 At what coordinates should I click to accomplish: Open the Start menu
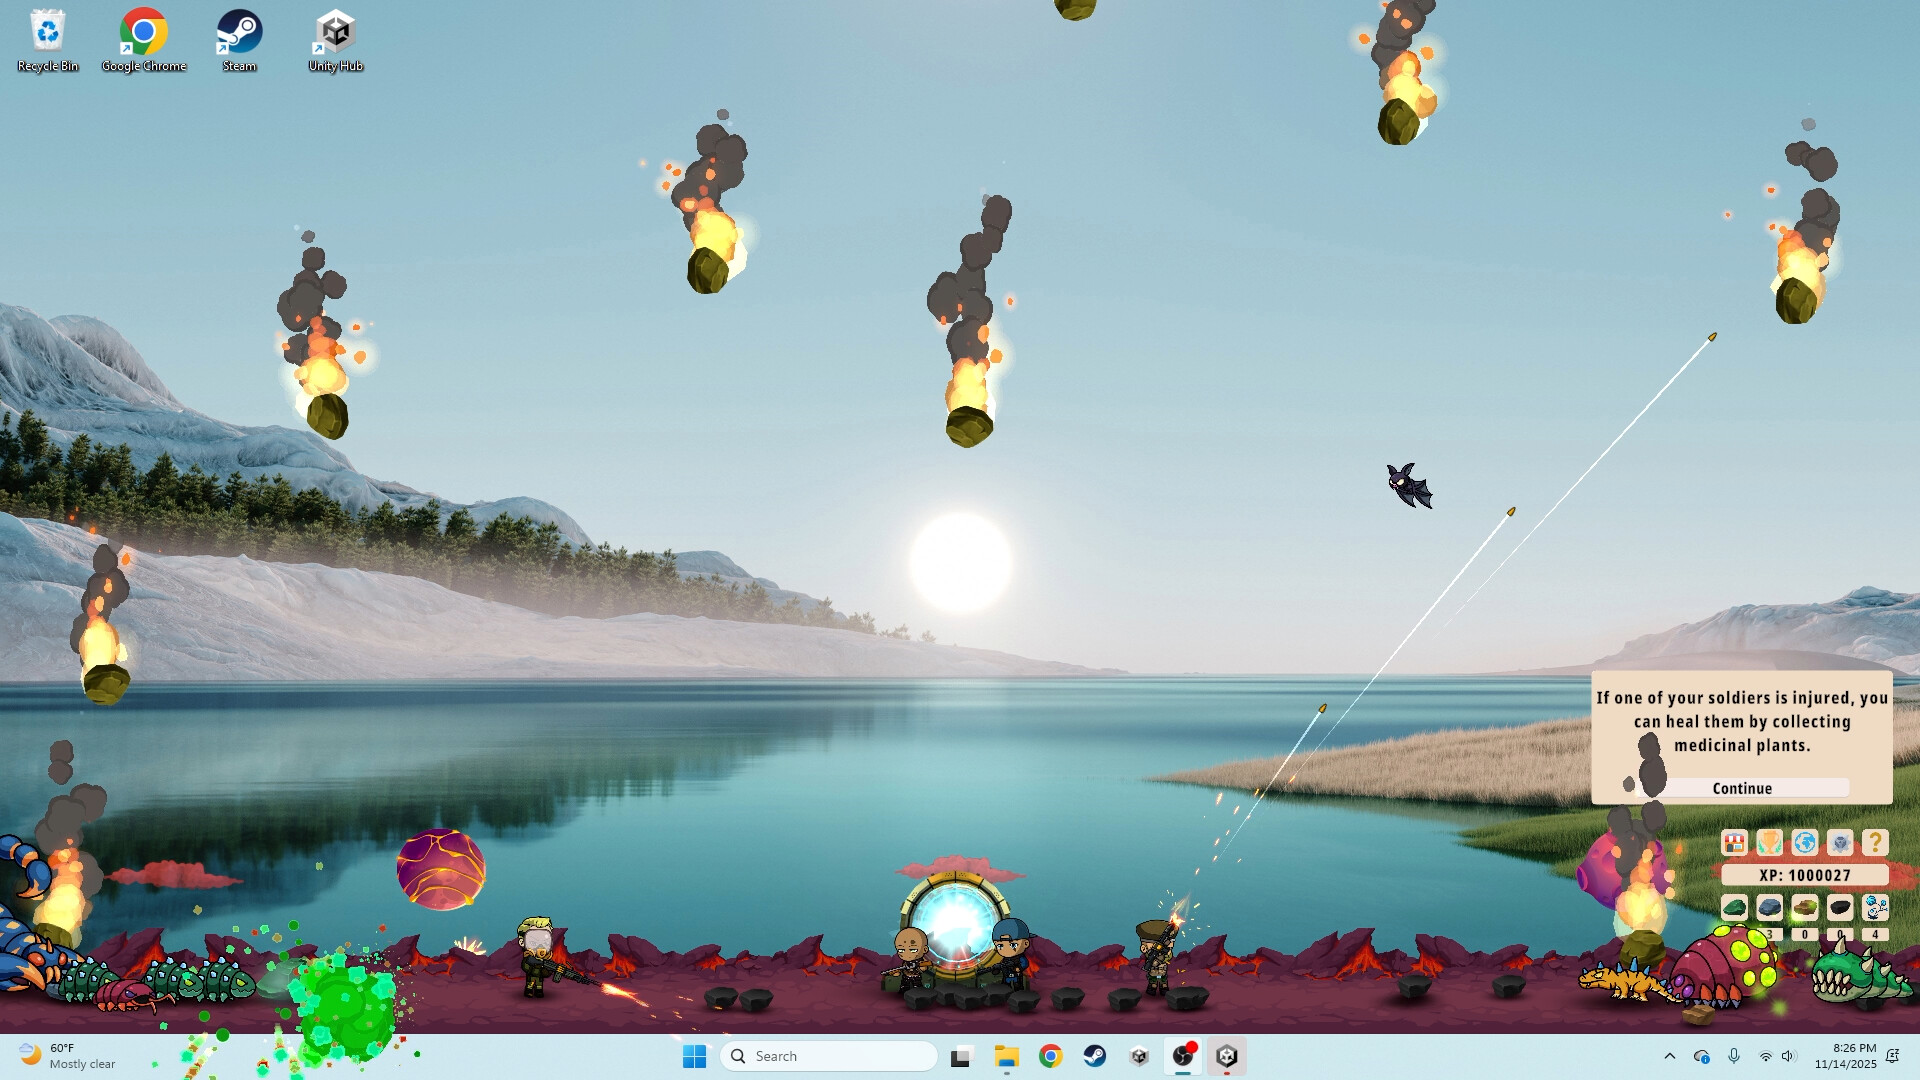(x=695, y=1056)
